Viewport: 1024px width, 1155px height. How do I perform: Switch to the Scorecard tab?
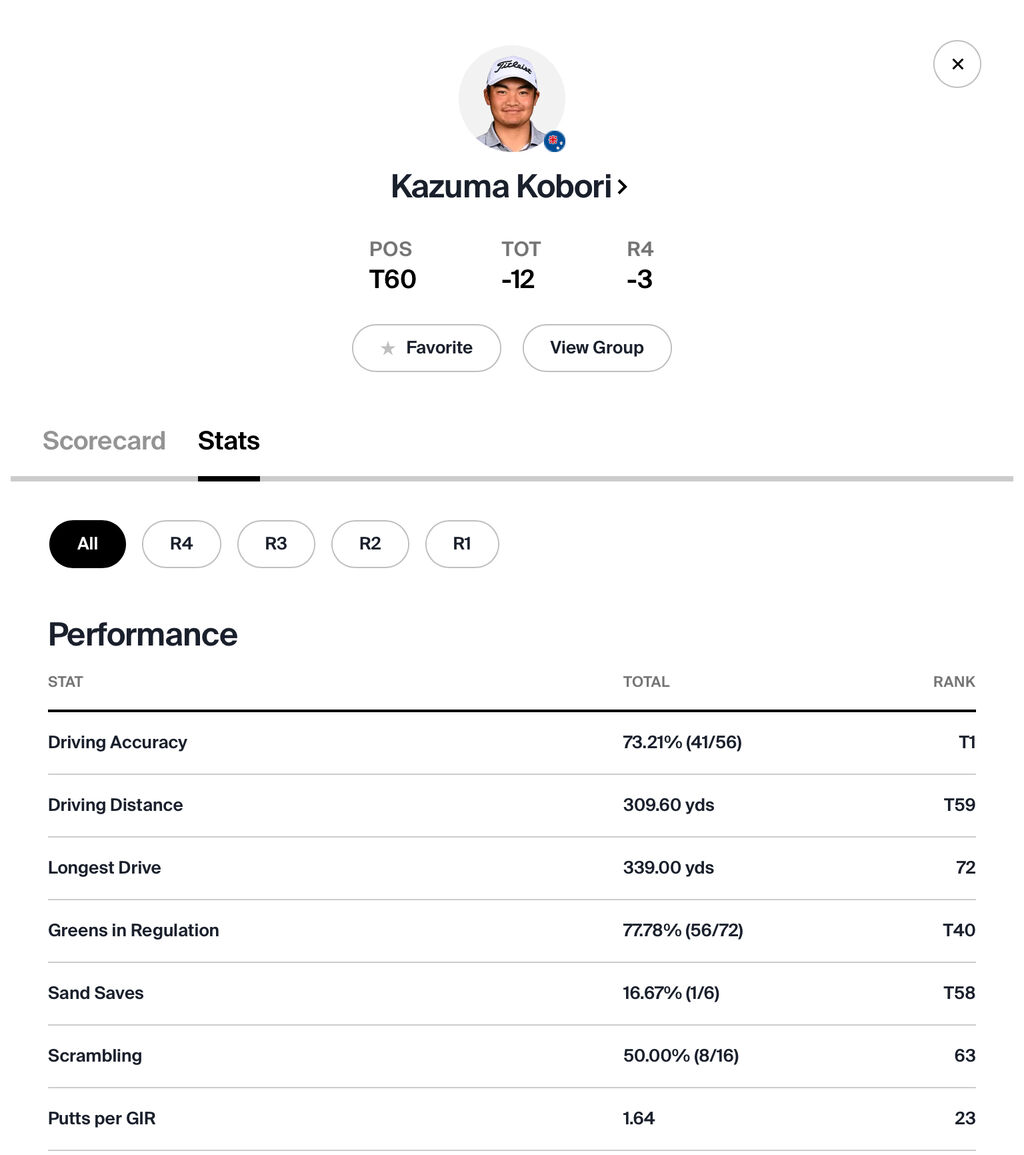coord(104,440)
